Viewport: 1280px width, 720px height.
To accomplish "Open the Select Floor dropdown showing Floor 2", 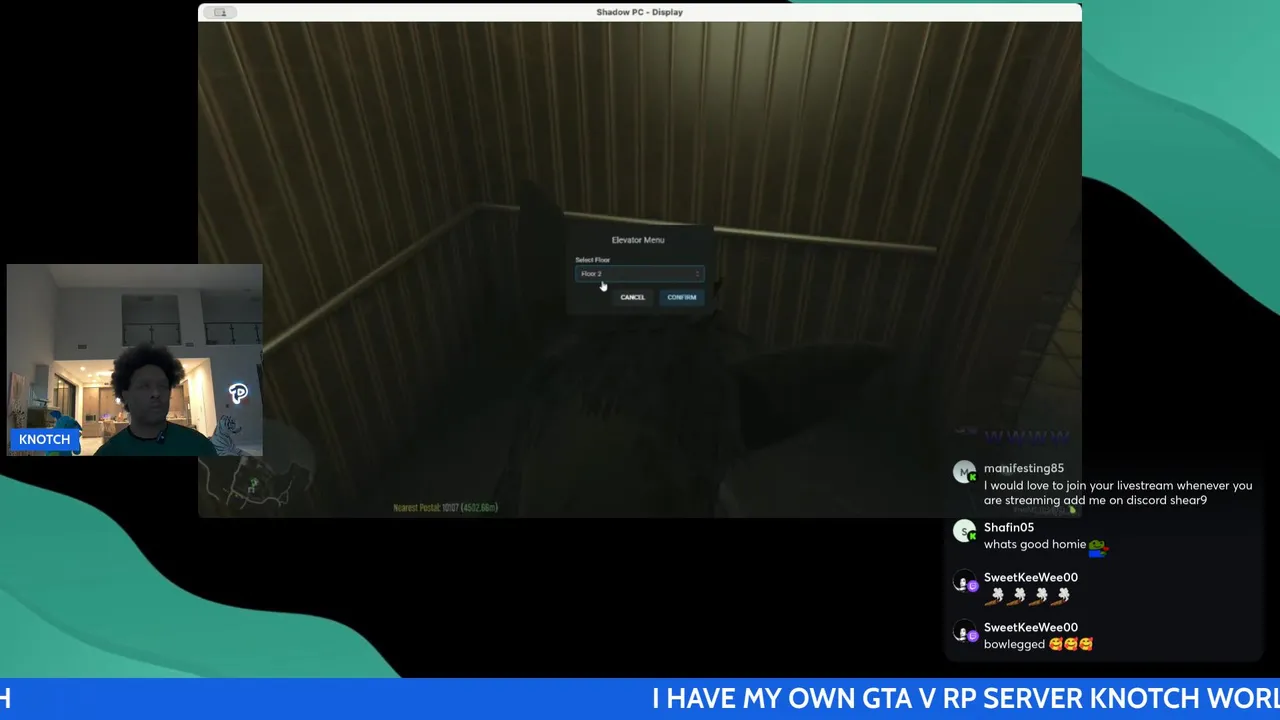I will 639,274.
